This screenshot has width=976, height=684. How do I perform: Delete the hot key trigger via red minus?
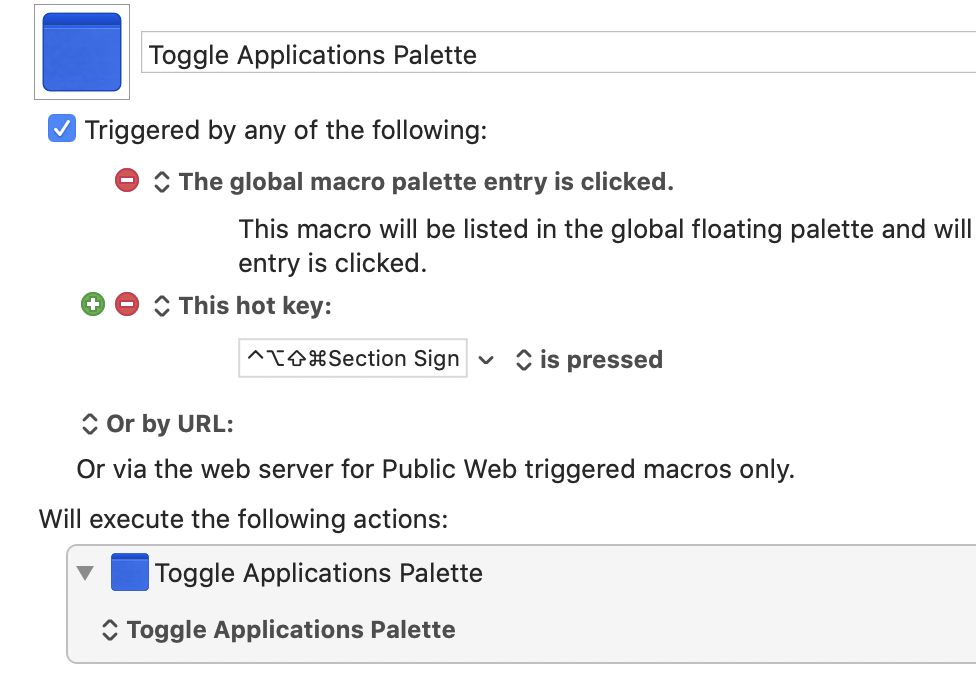pos(127,304)
